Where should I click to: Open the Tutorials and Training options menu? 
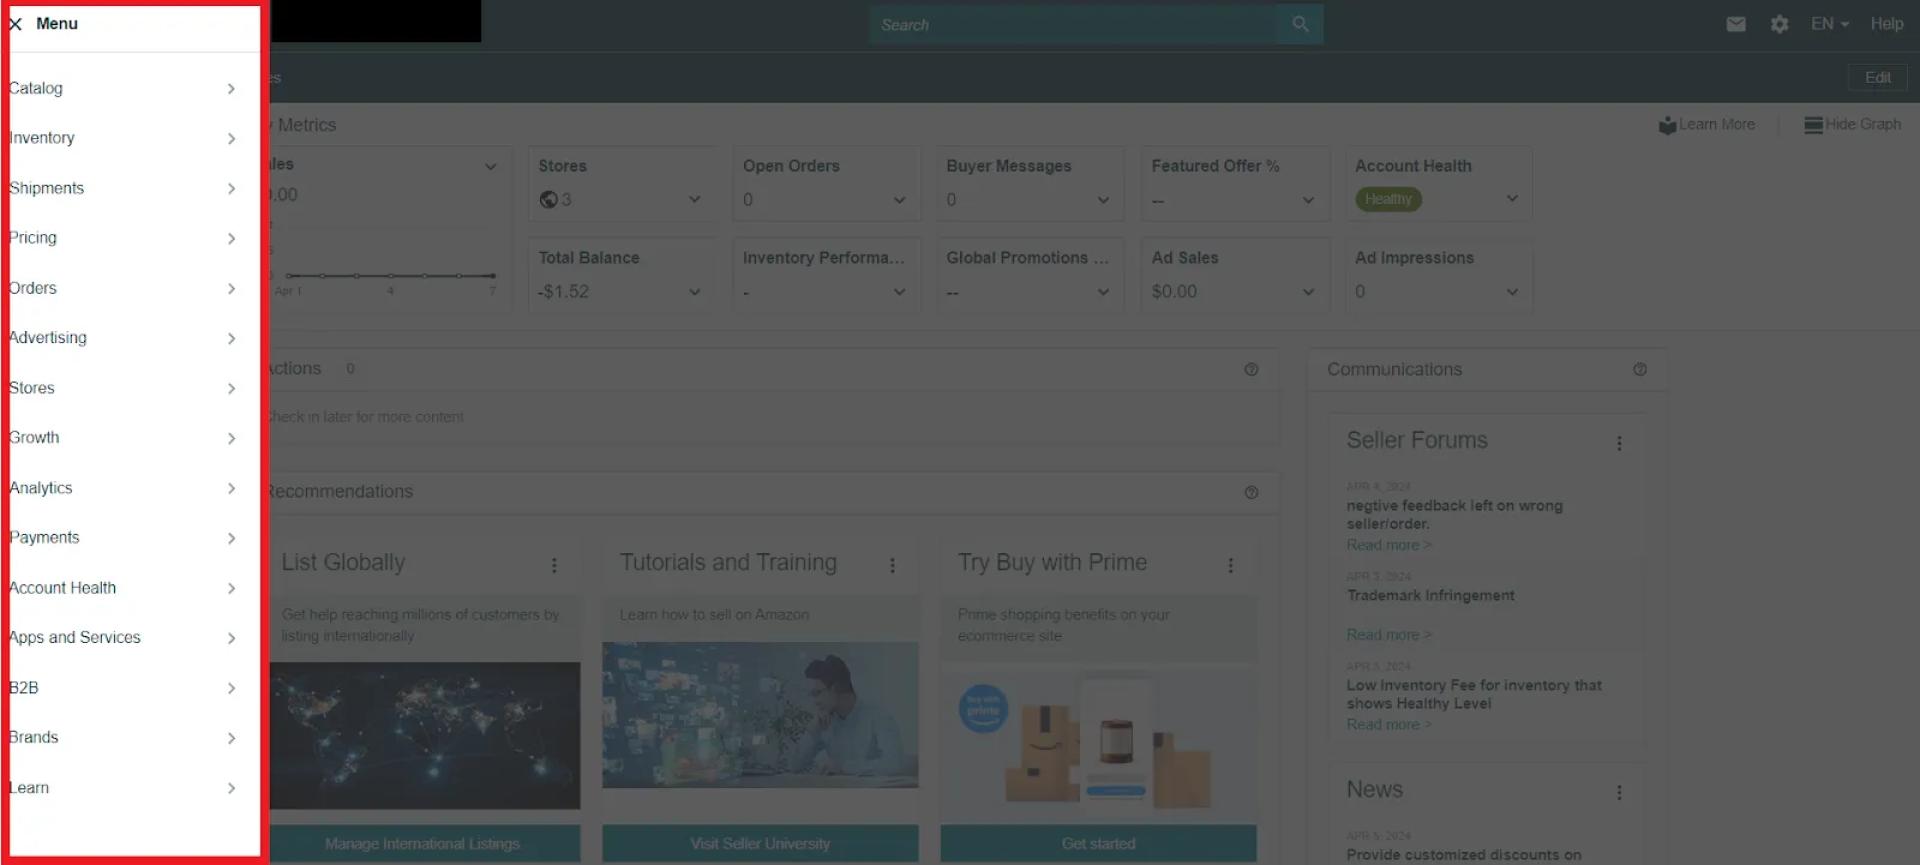[x=892, y=565]
